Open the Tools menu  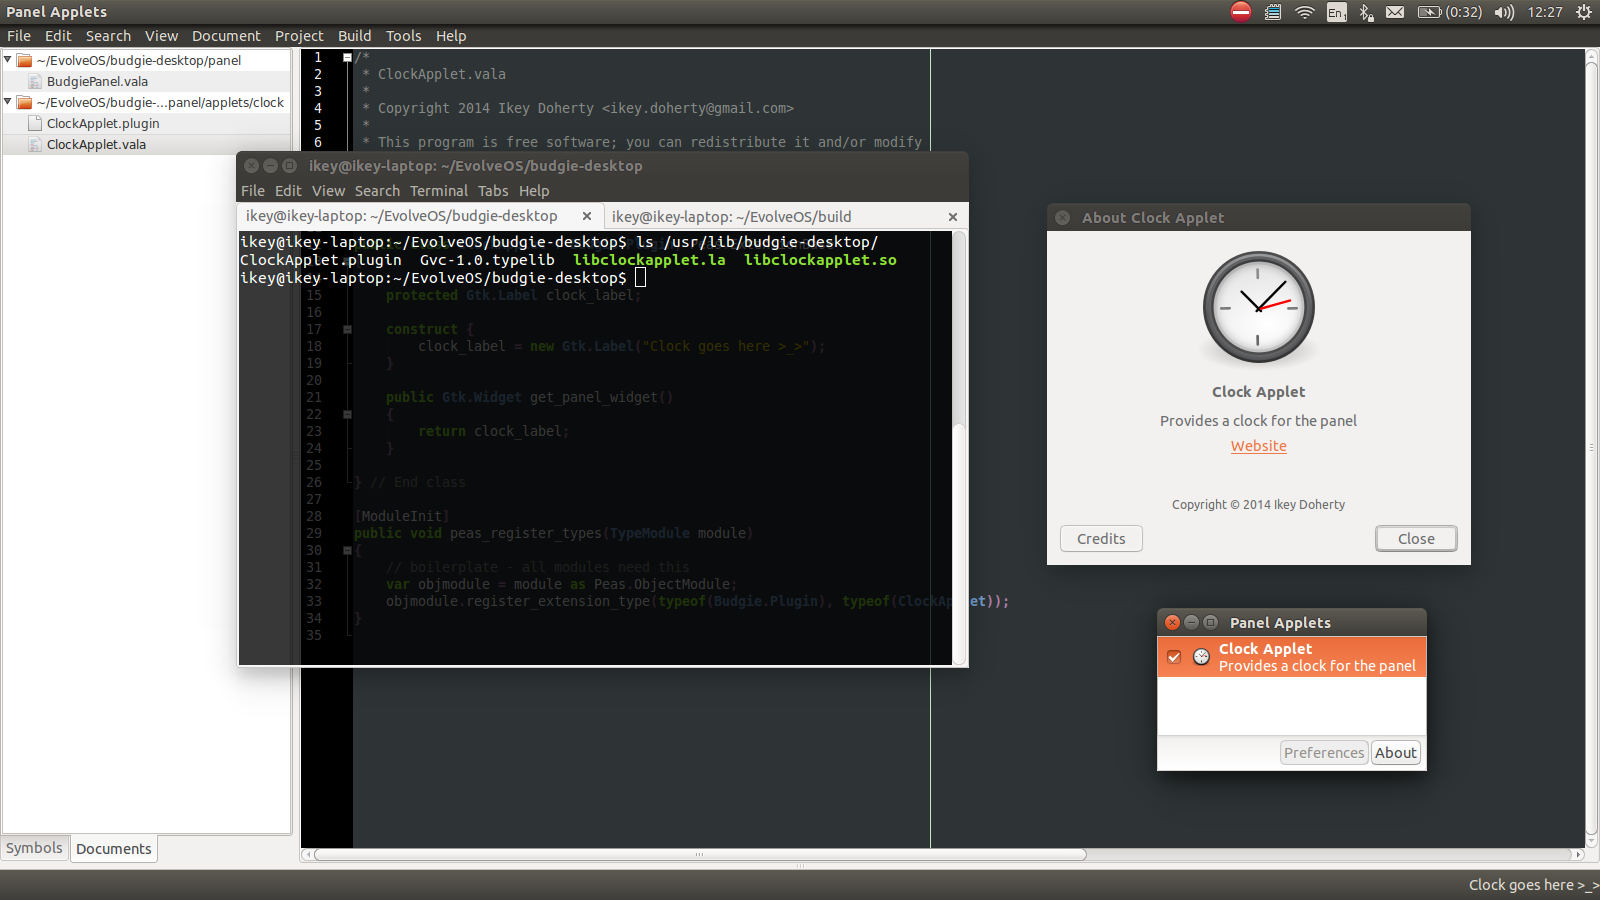pos(404,36)
